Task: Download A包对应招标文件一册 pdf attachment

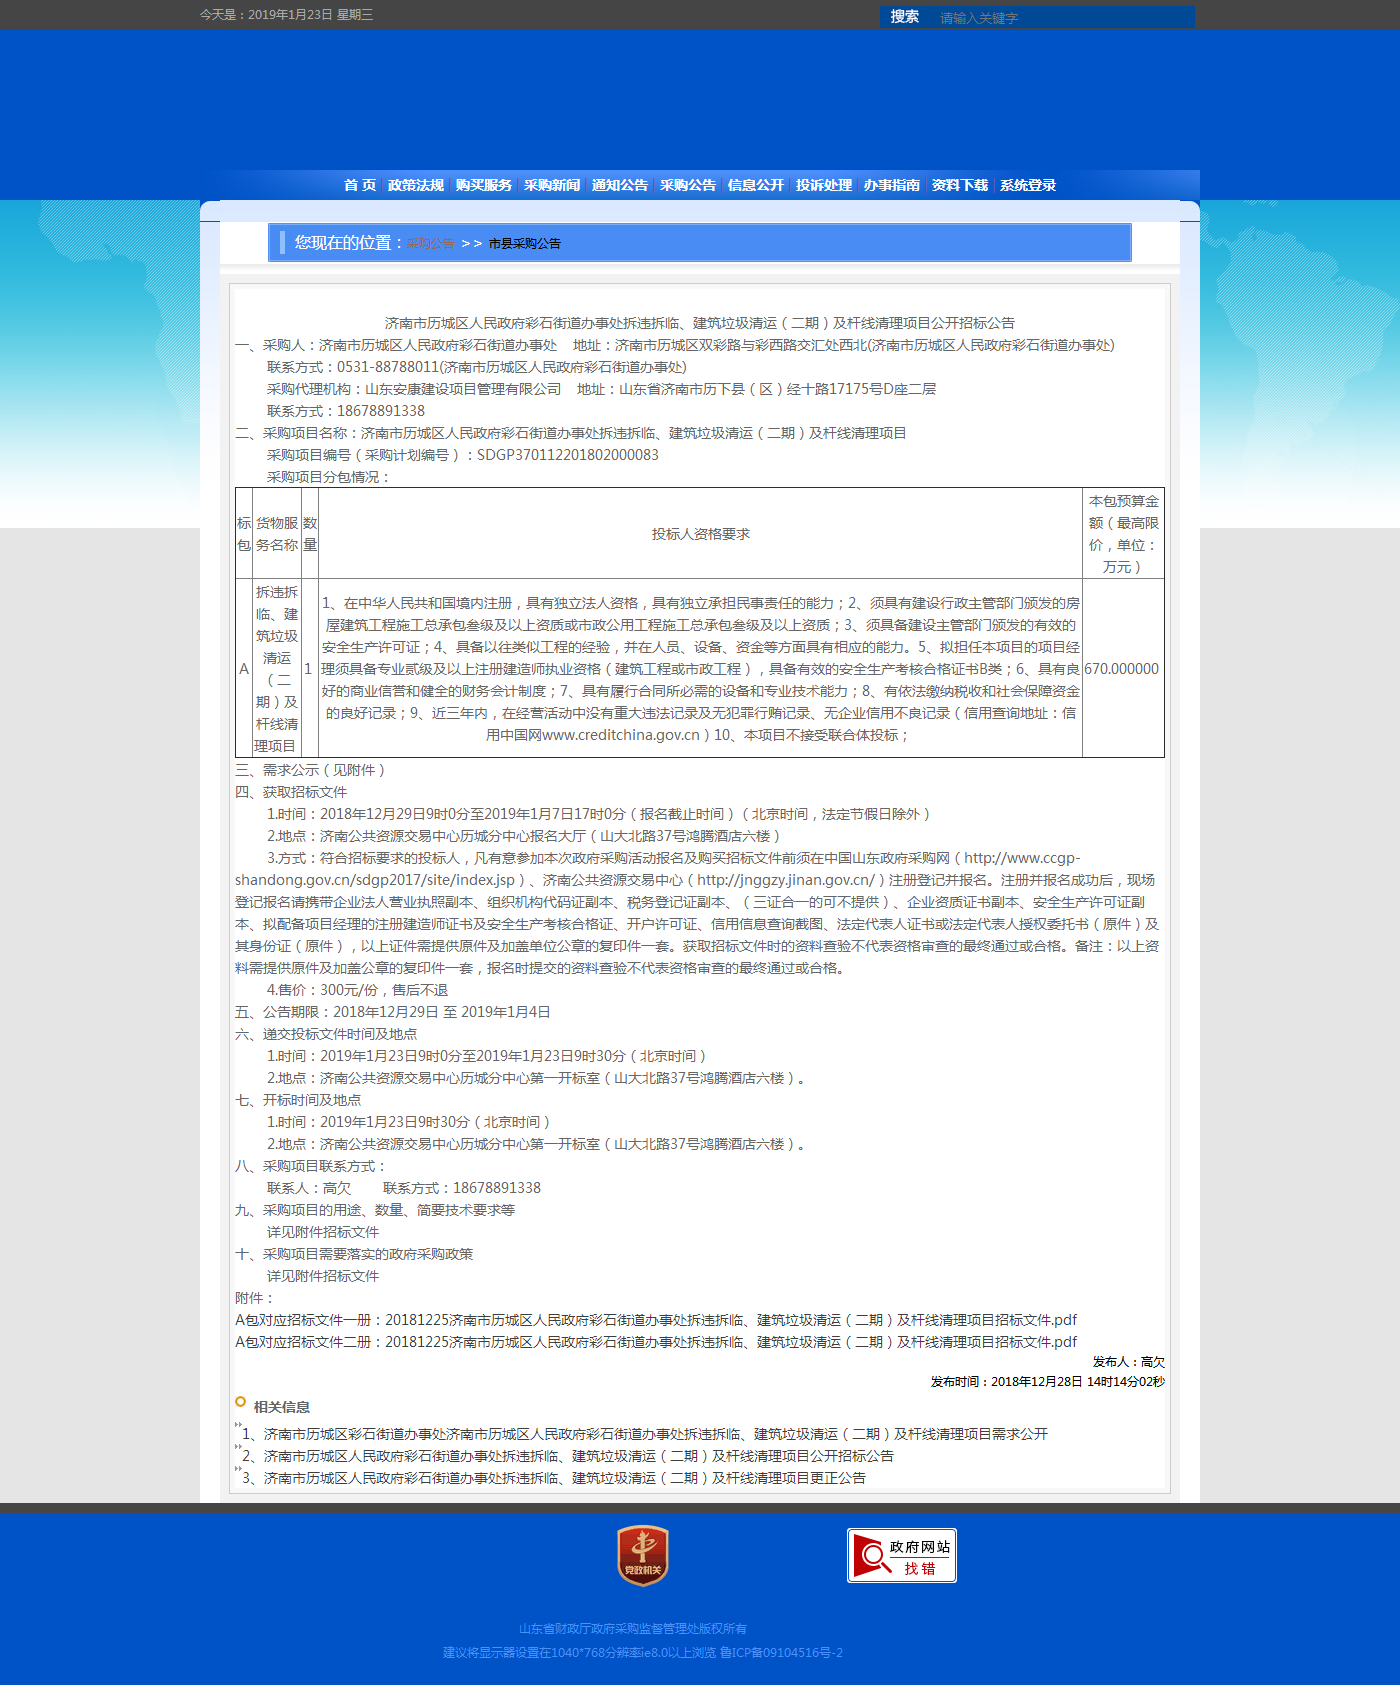Action: [656, 1320]
